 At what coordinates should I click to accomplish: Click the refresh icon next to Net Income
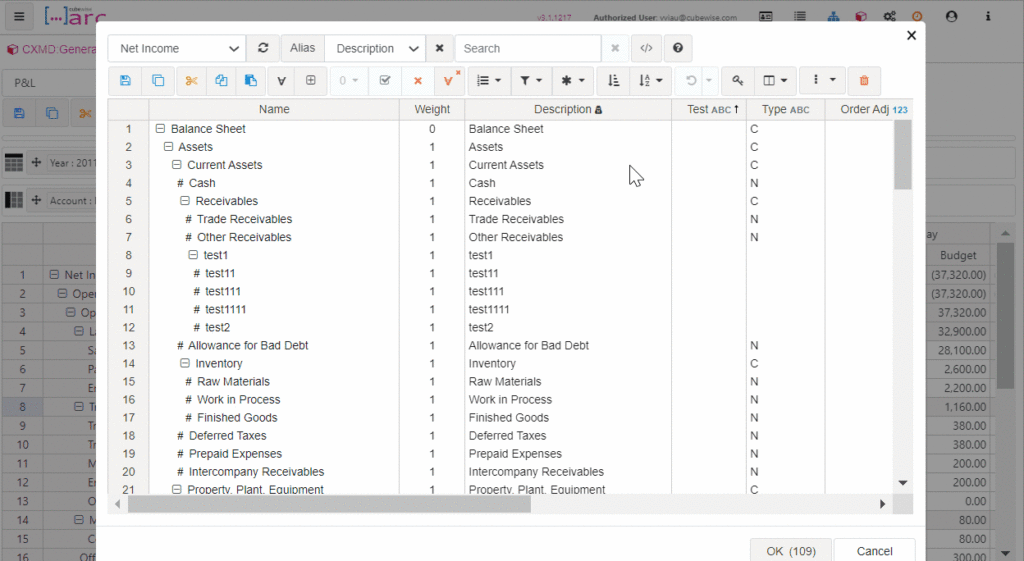263,48
